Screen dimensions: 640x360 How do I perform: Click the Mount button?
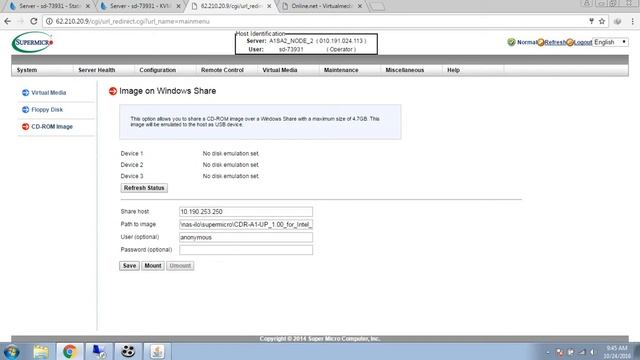[x=153, y=266]
